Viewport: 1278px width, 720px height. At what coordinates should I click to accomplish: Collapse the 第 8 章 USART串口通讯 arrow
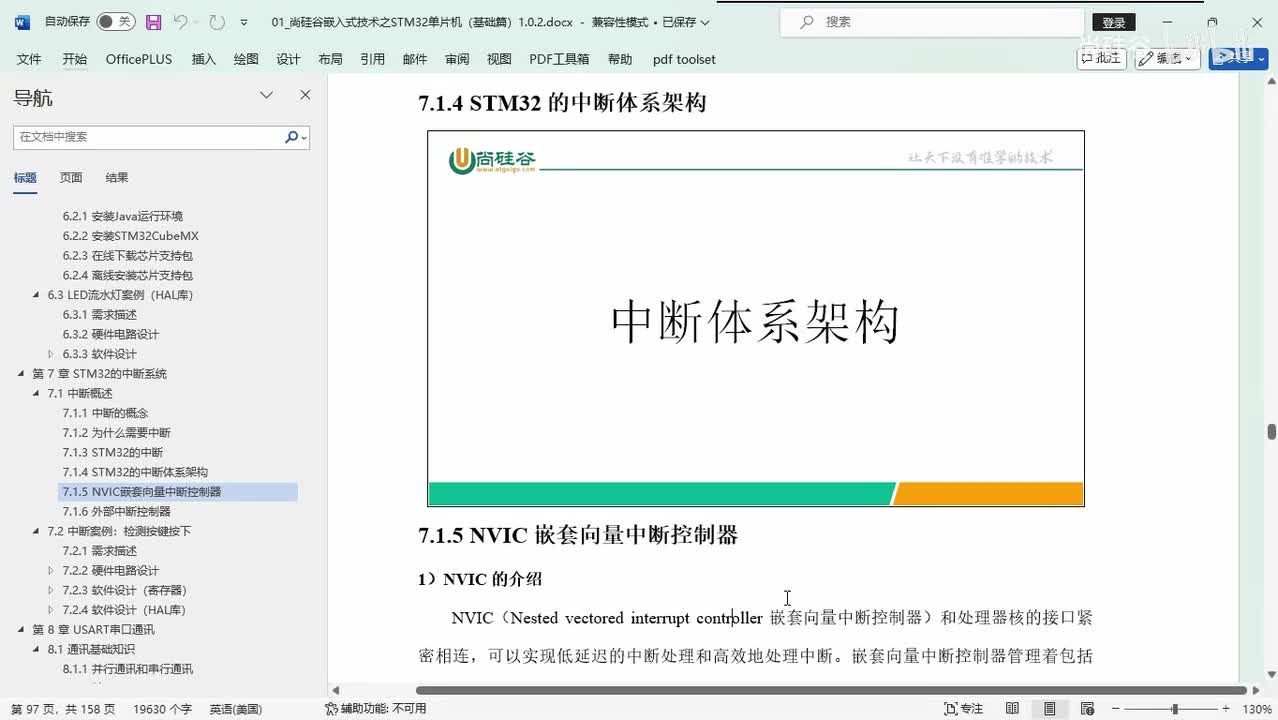21,629
